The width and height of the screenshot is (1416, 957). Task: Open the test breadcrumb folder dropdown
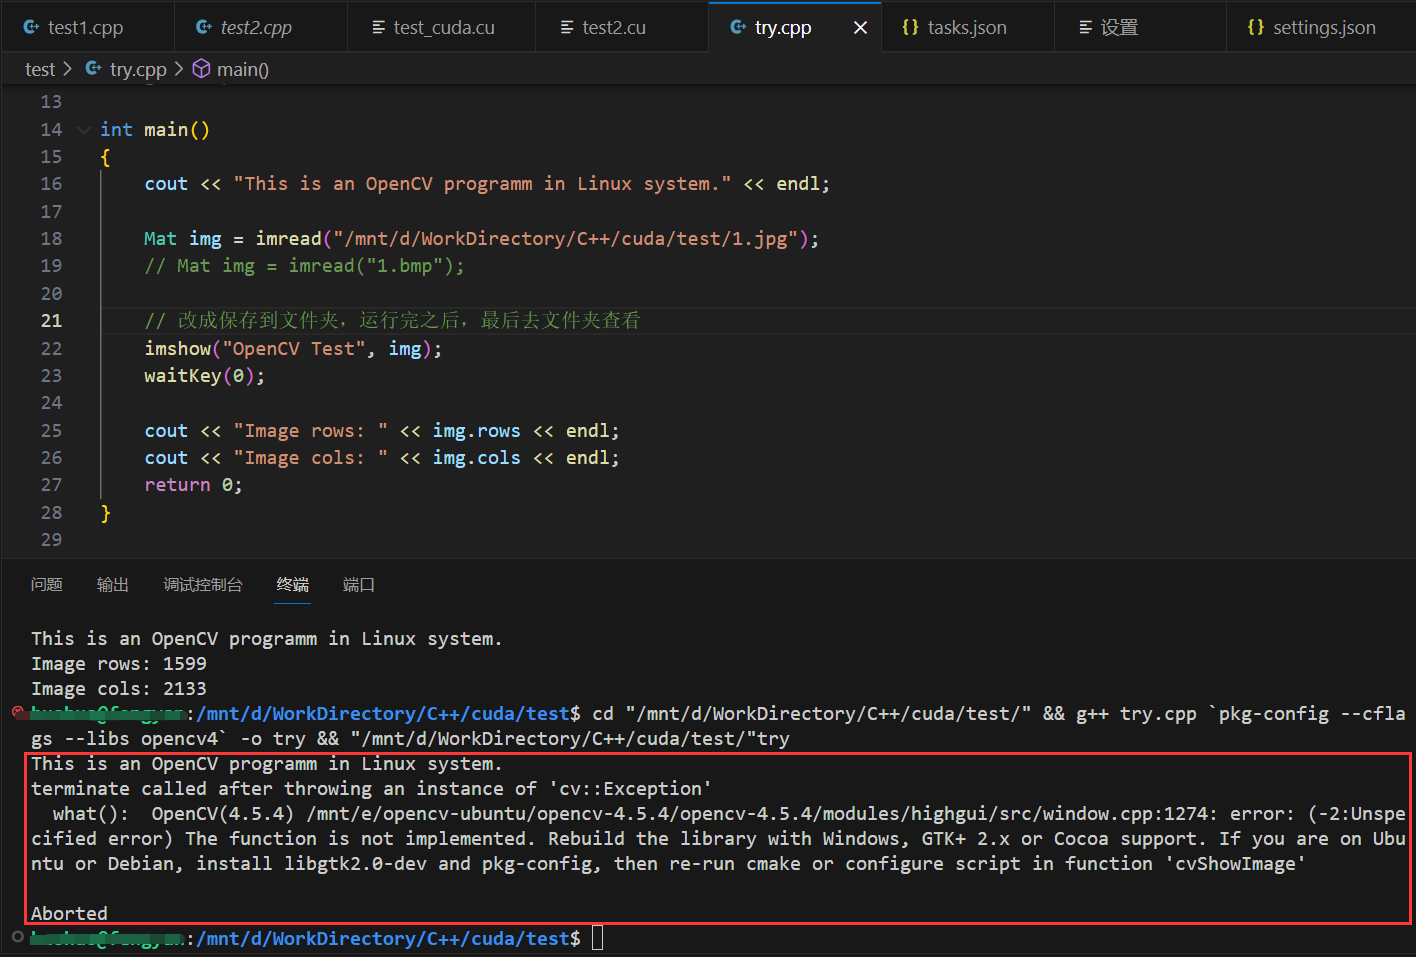point(40,68)
